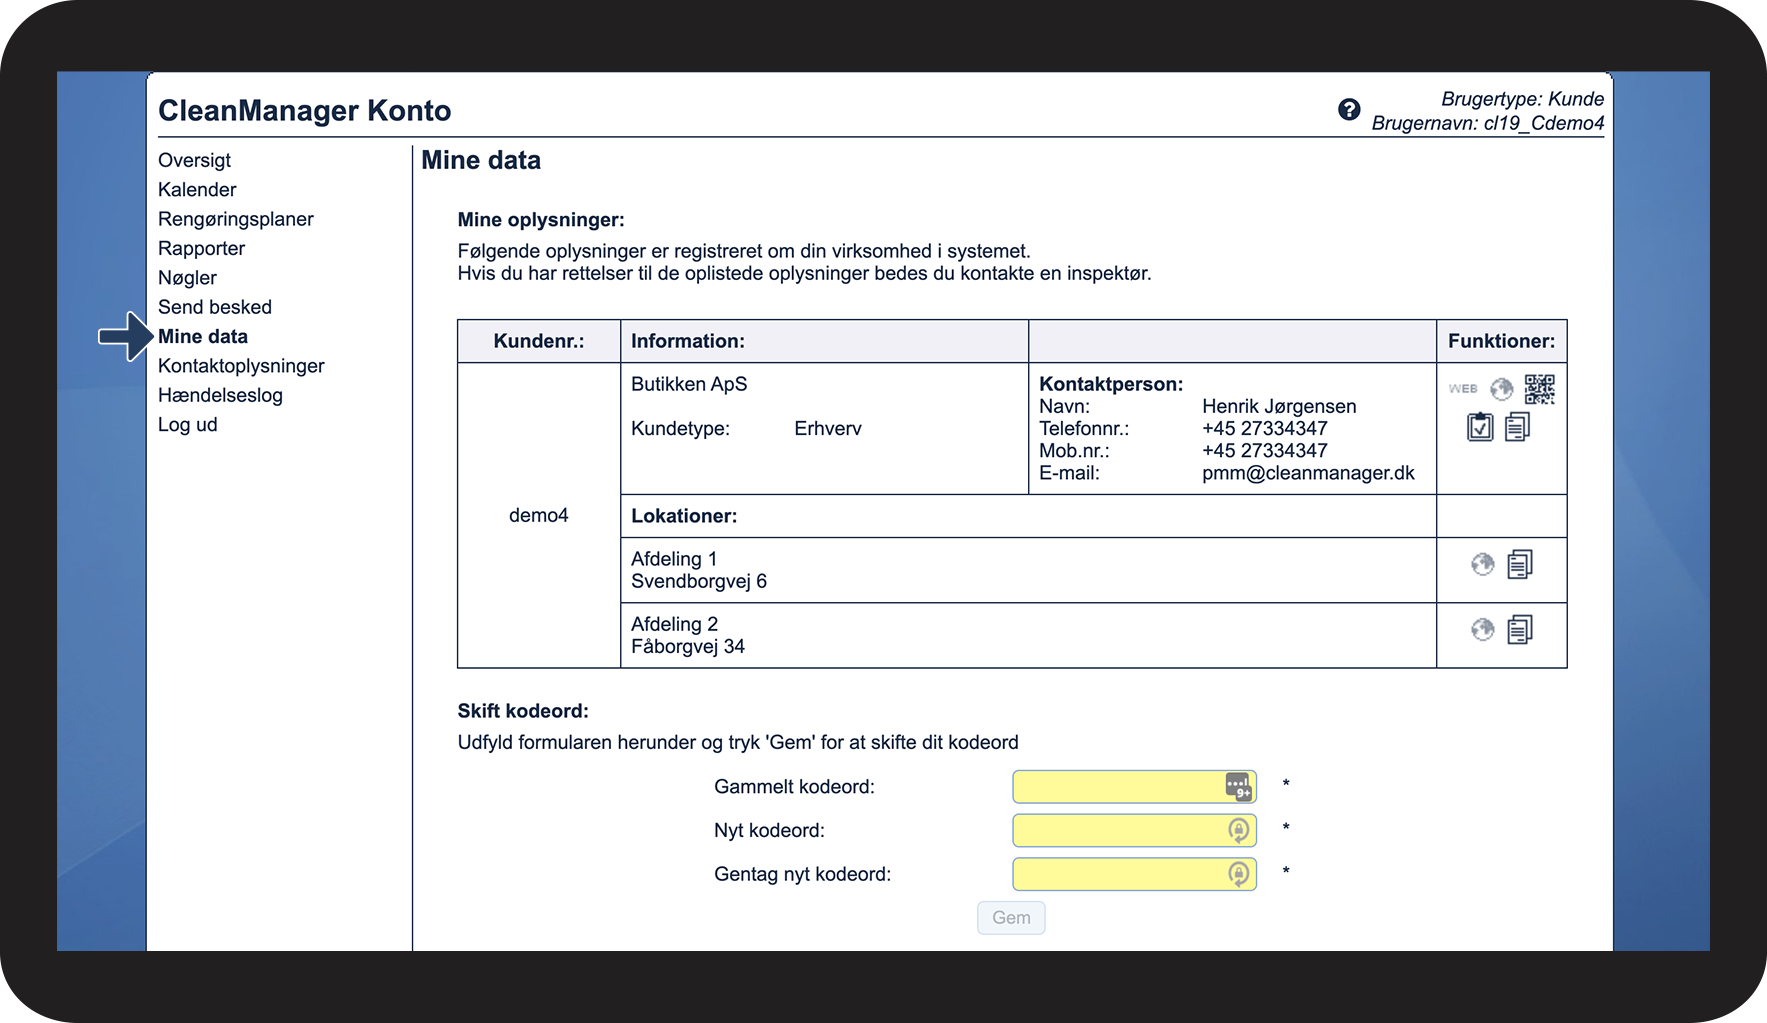Click the Mine oplysninger: heading

click(541, 220)
